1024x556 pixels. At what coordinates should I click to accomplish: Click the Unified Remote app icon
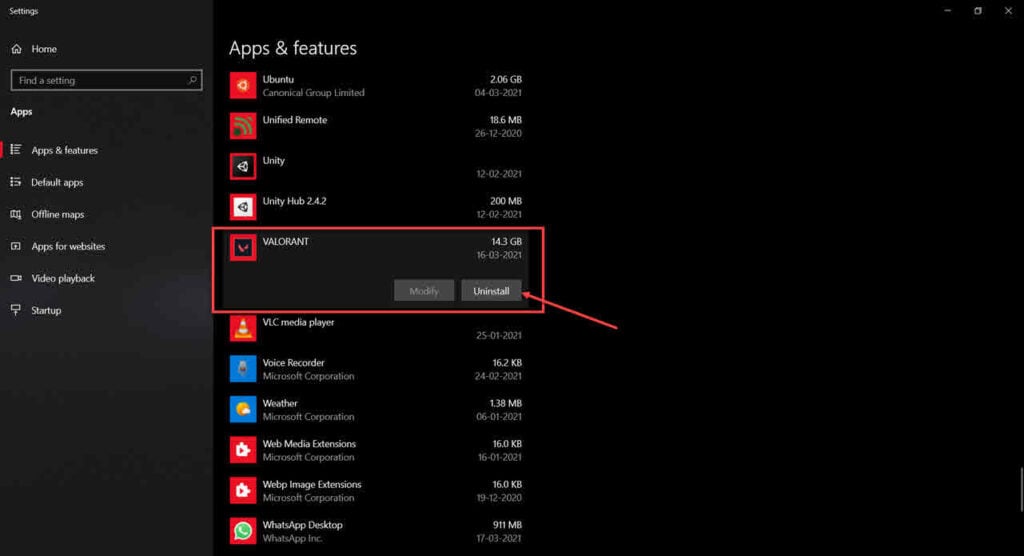click(x=242, y=126)
